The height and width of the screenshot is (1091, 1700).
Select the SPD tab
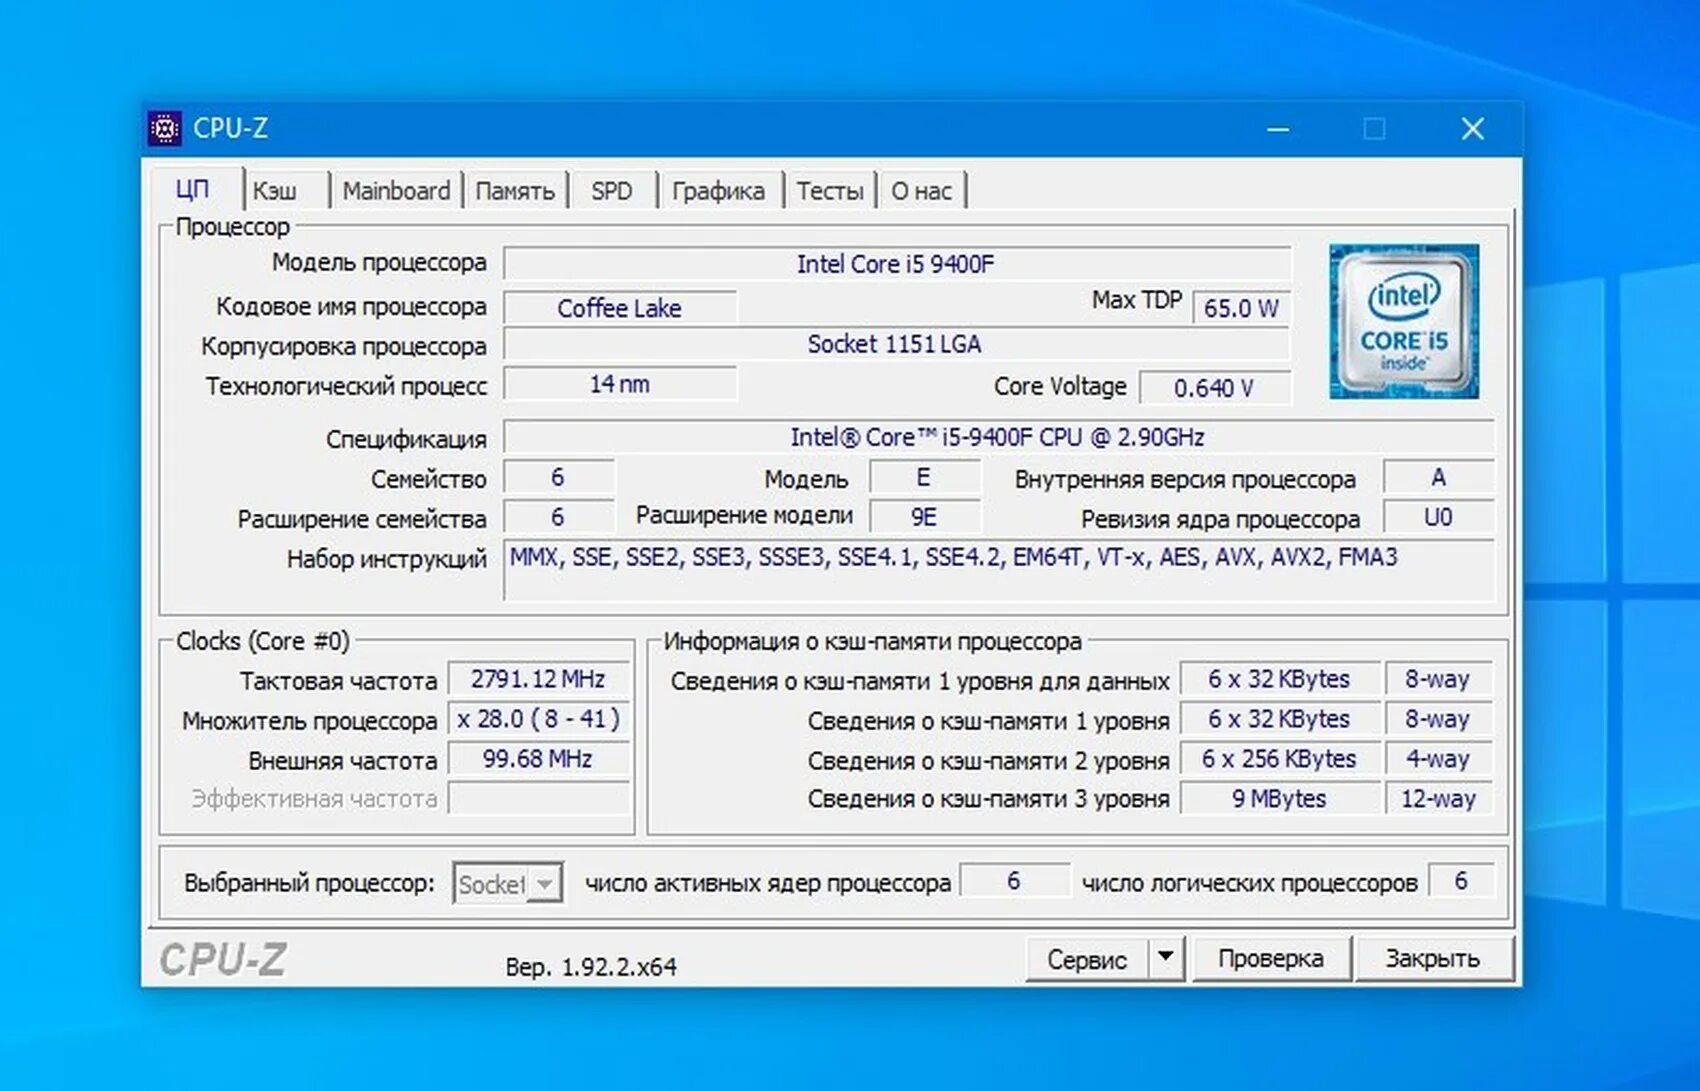[612, 190]
